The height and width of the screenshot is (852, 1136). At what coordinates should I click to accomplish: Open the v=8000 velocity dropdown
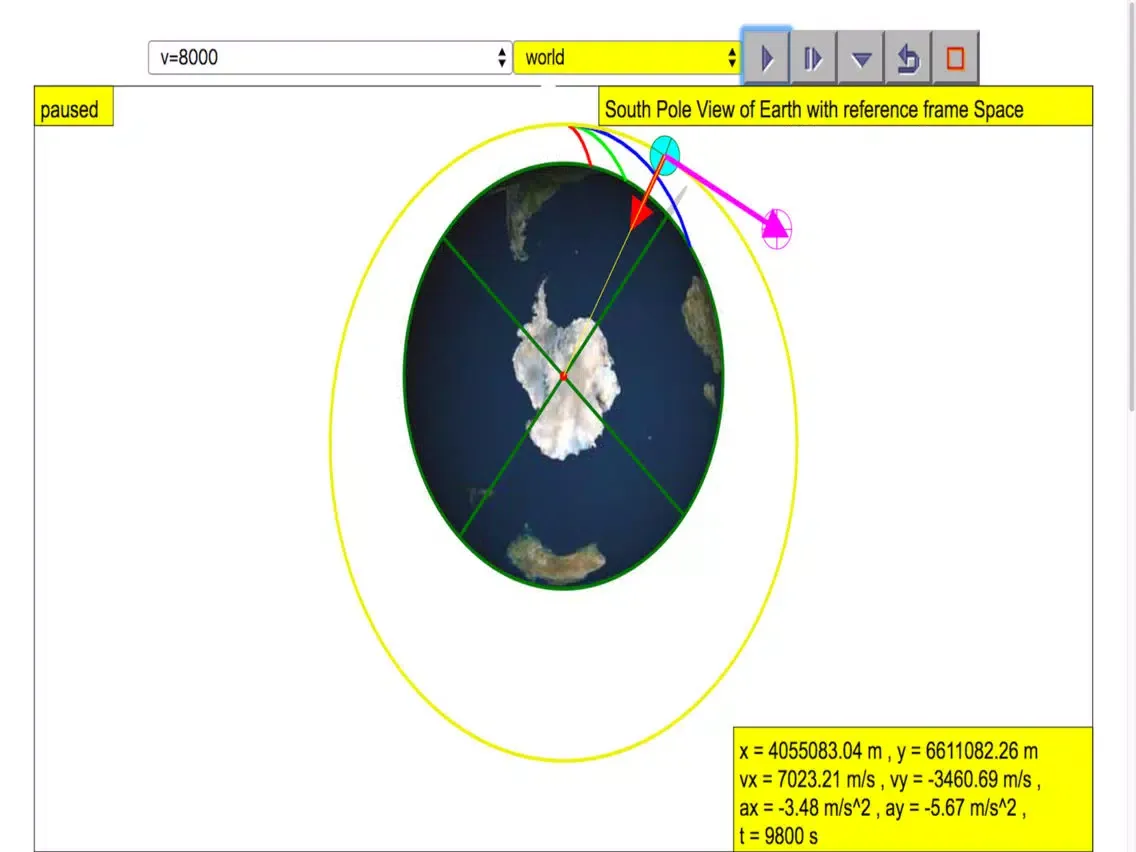[329, 58]
